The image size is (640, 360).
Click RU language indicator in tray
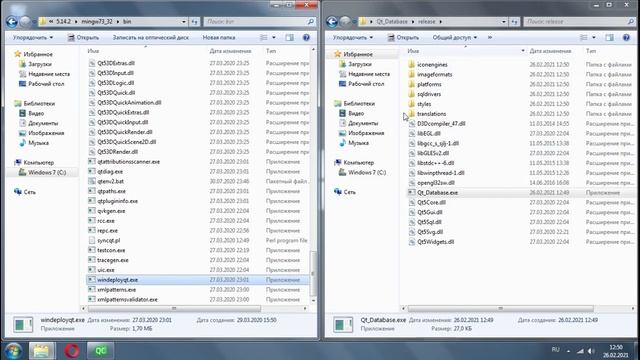click(556, 350)
